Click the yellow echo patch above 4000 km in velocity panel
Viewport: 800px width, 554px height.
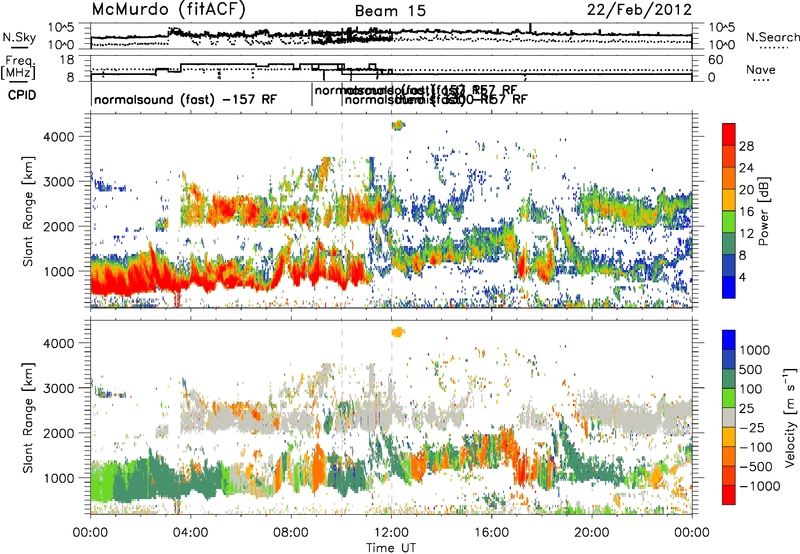pyautogui.click(x=397, y=332)
